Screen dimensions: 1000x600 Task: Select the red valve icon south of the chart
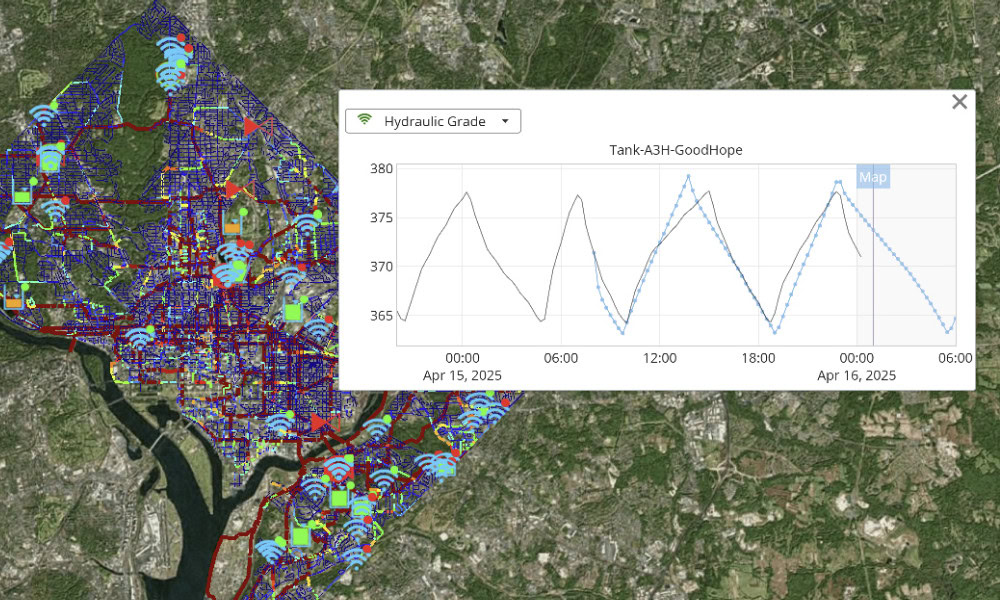(319, 422)
